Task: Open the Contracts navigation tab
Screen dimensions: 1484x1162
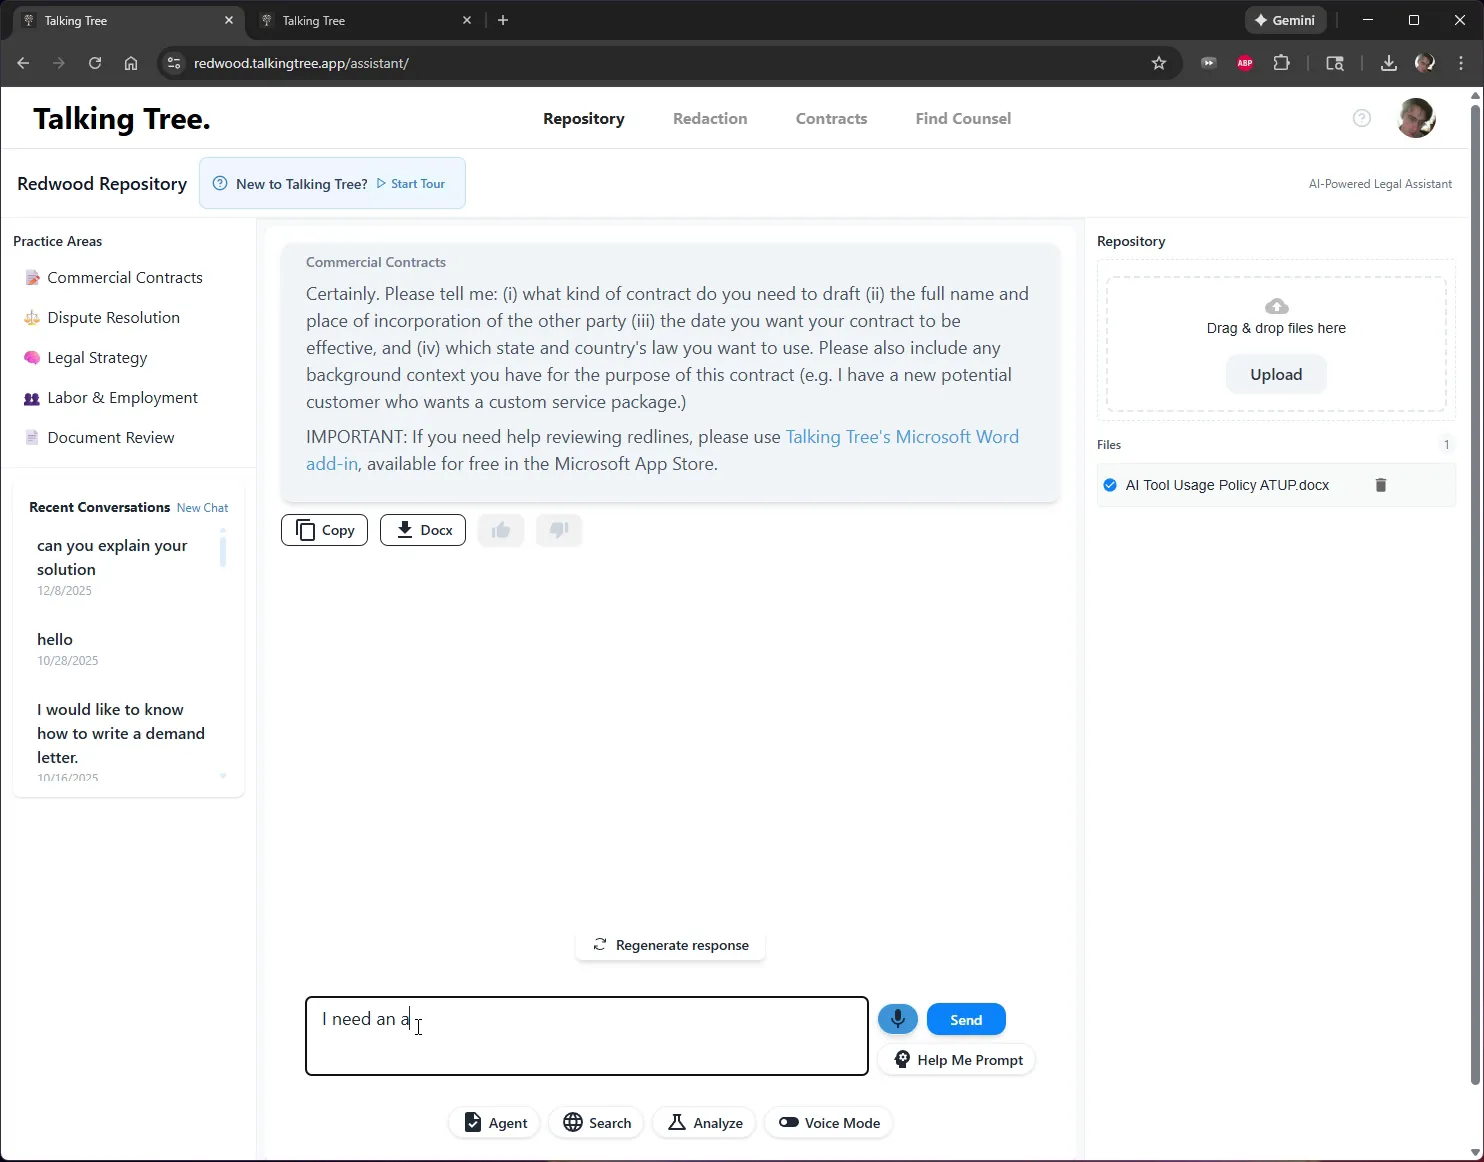Action: coord(831,118)
